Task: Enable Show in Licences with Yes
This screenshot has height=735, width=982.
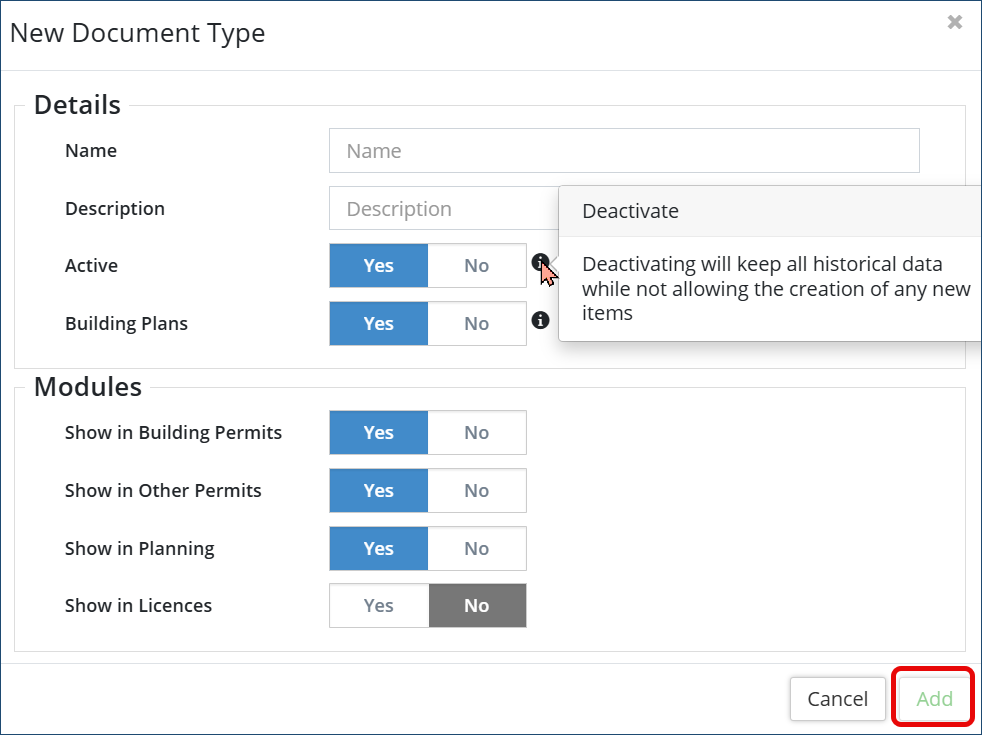Action: coord(379,606)
